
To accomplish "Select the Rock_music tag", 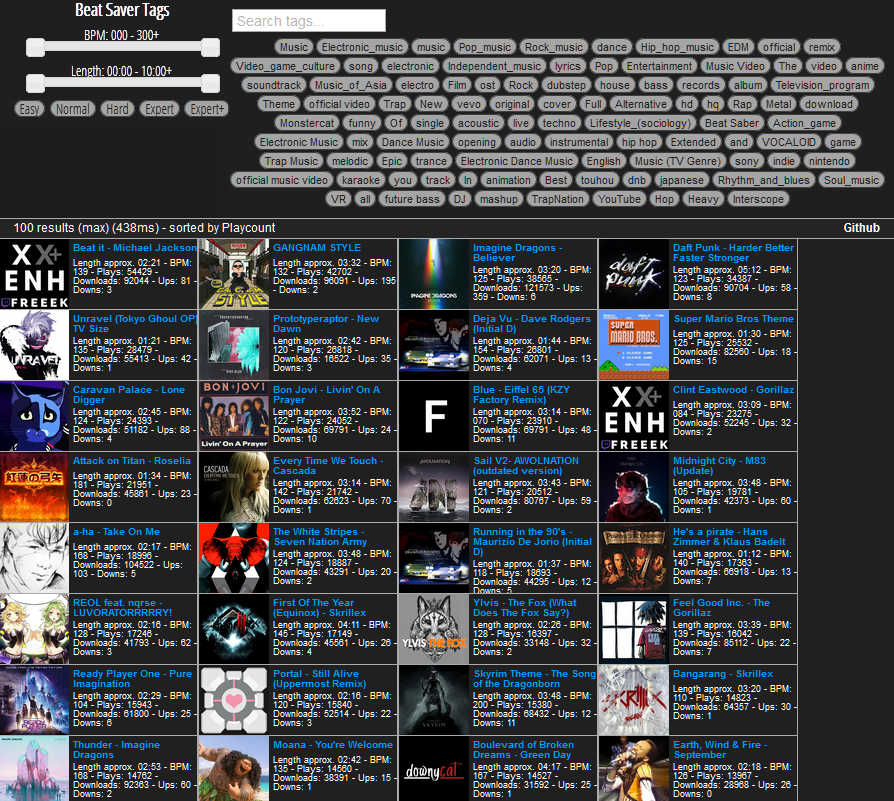I will coord(554,47).
